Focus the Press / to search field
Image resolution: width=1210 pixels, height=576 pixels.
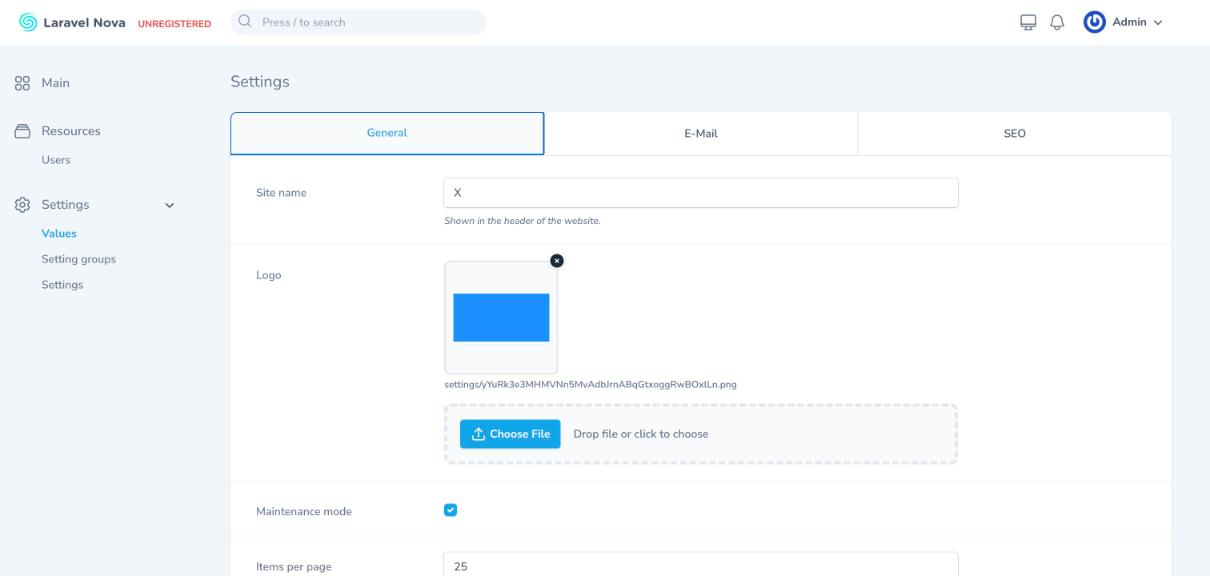coord(358,22)
